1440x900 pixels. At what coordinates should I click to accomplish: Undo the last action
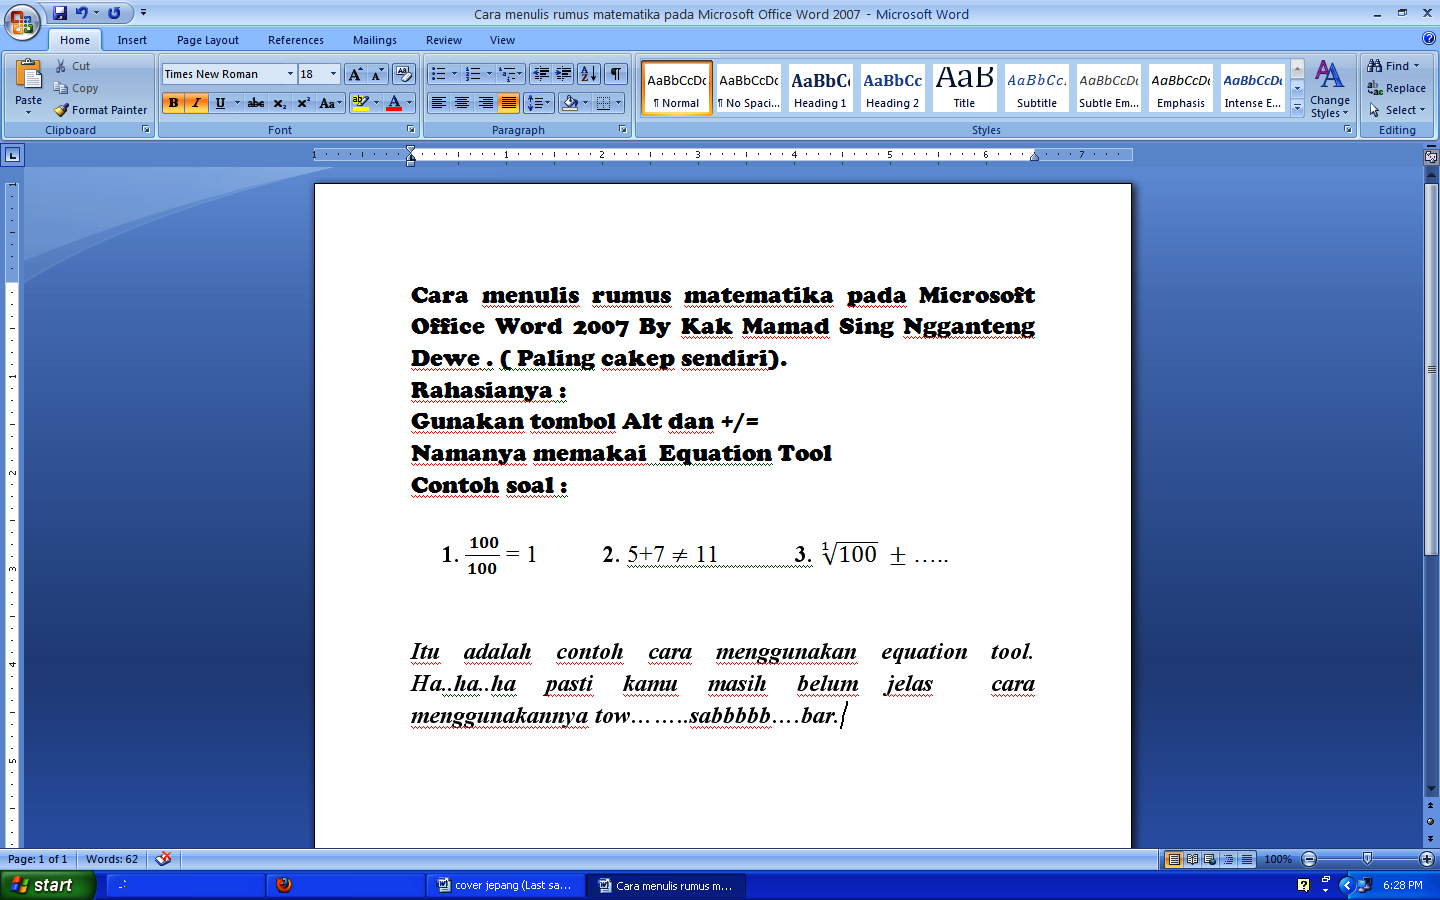[x=82, y=13]
